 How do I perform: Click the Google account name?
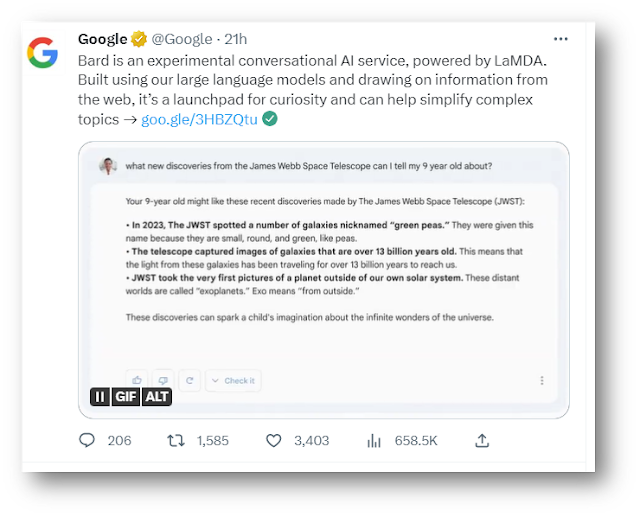[102, 39]
